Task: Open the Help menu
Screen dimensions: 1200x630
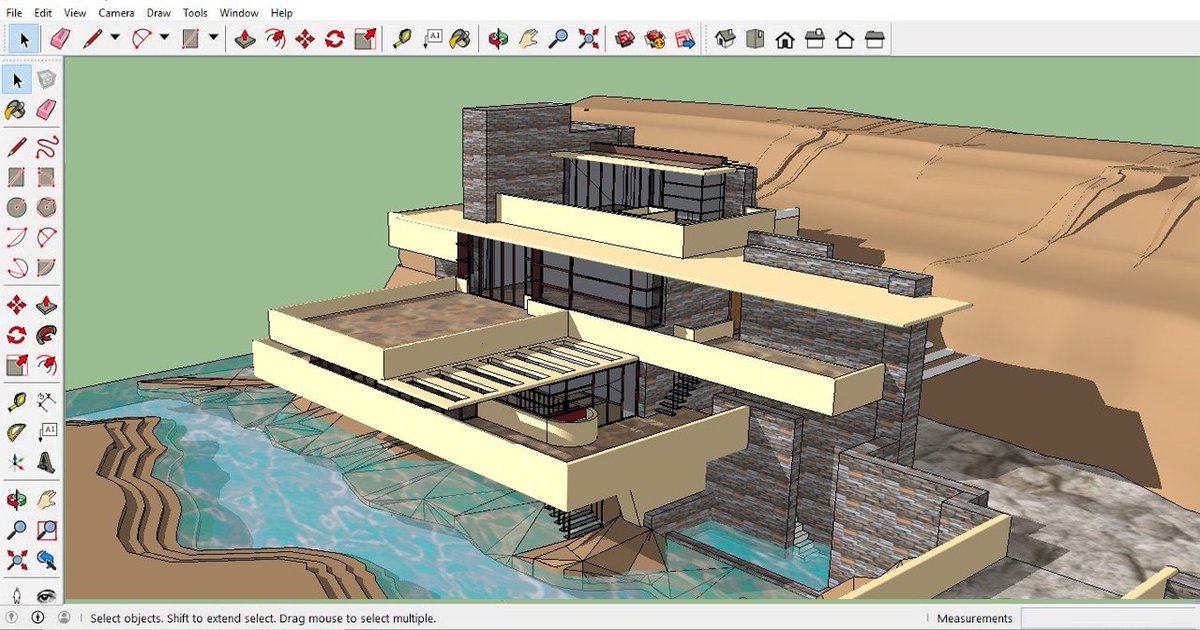Action: click(282, 13)
